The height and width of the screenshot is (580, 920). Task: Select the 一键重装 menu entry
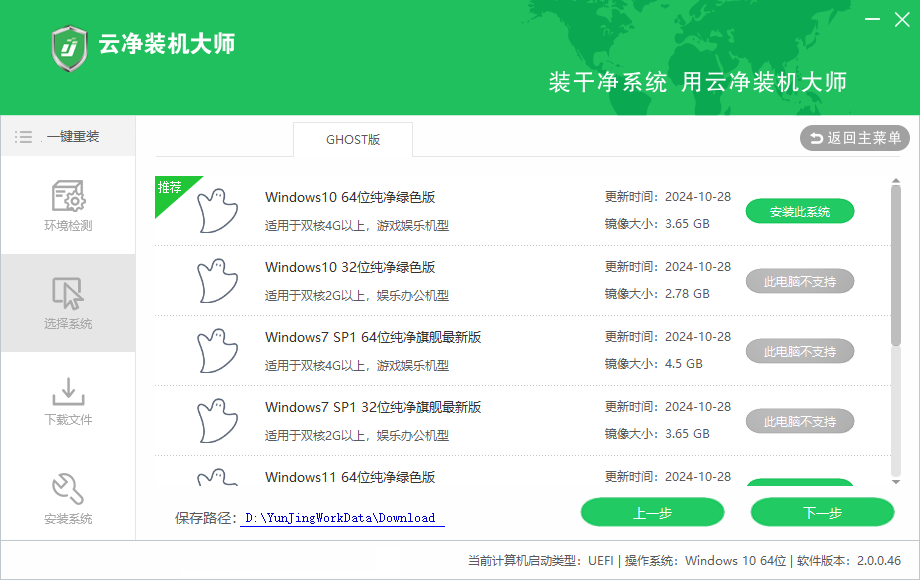pyautogui.click(x=73, y=137)
